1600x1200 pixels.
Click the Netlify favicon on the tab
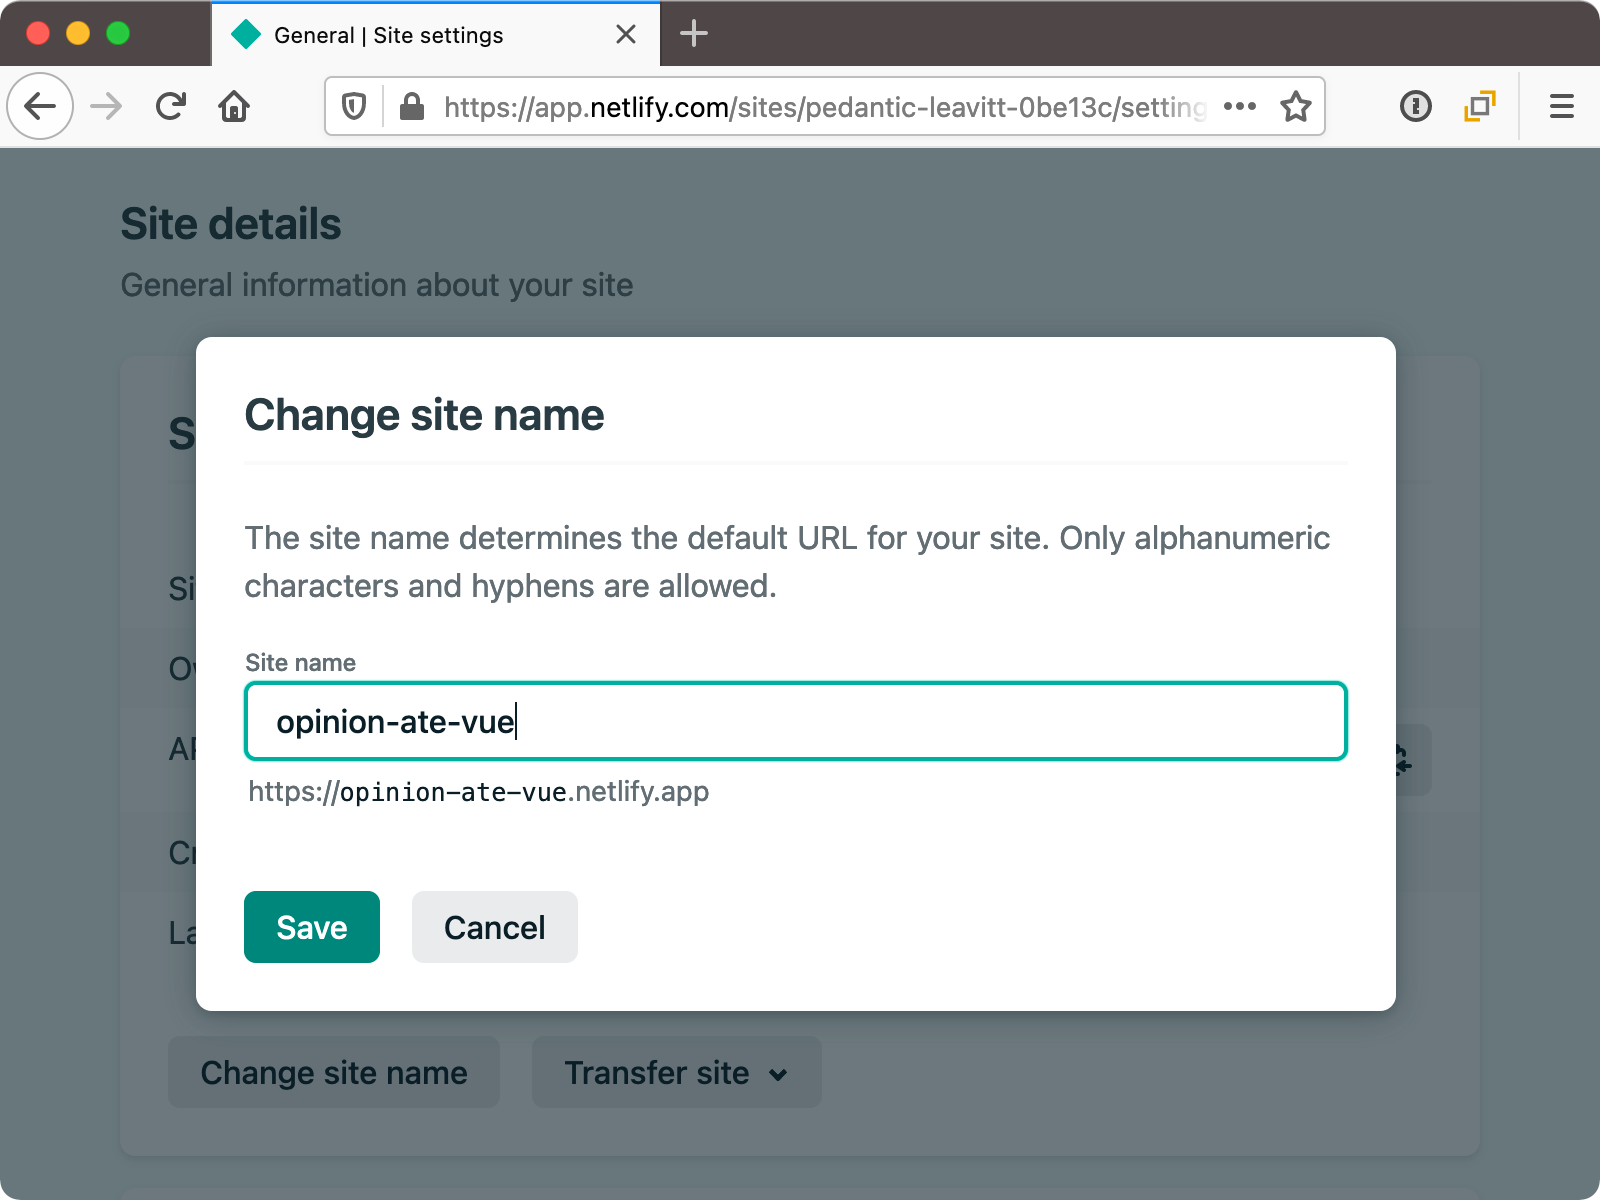[246, 34]
